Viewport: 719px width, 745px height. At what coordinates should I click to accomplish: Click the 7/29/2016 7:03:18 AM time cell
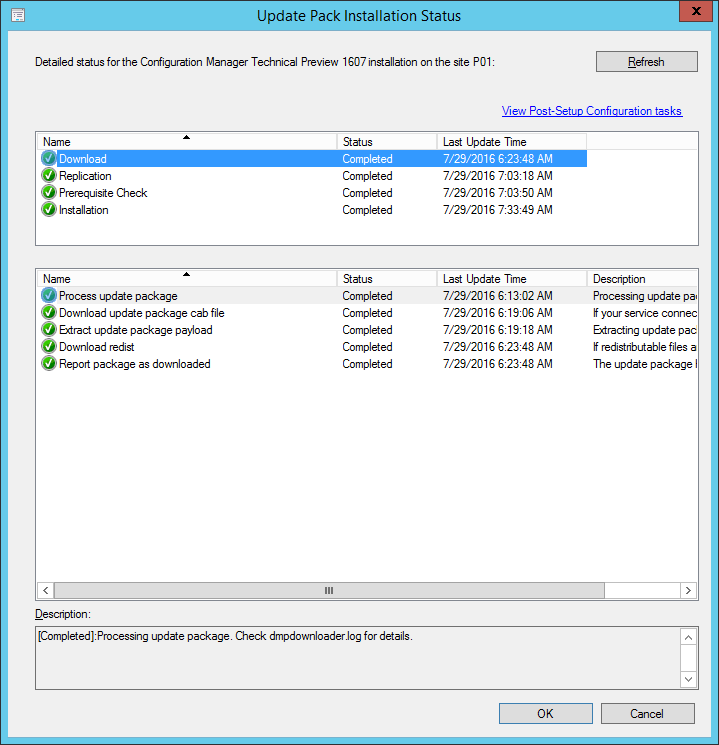point(498,176)
